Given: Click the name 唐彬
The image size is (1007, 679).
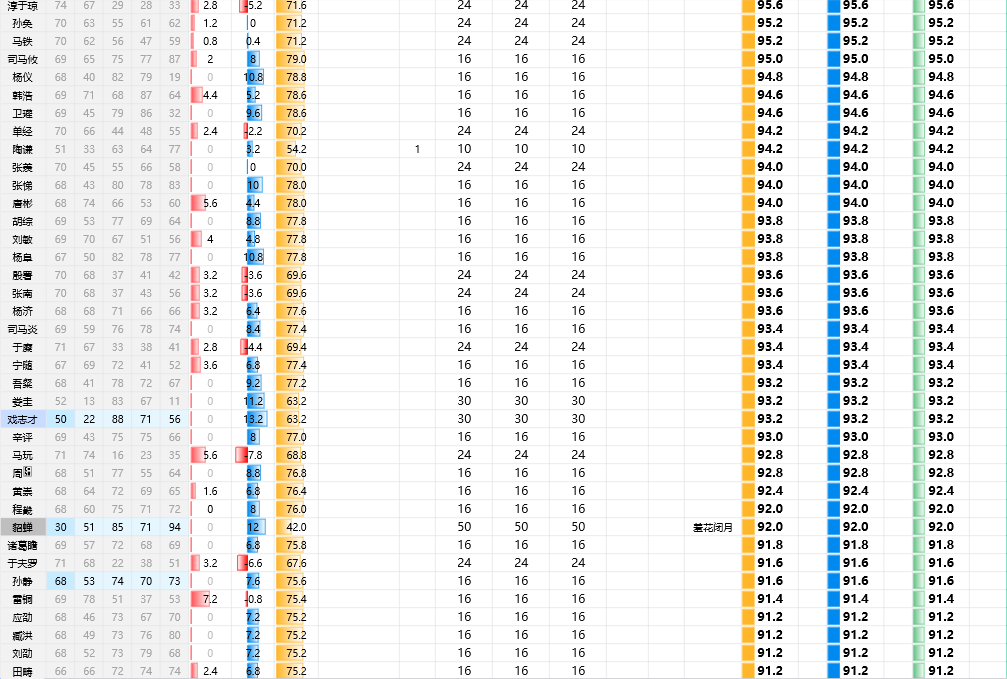Looking at the screenshot, I should [22, 204].
